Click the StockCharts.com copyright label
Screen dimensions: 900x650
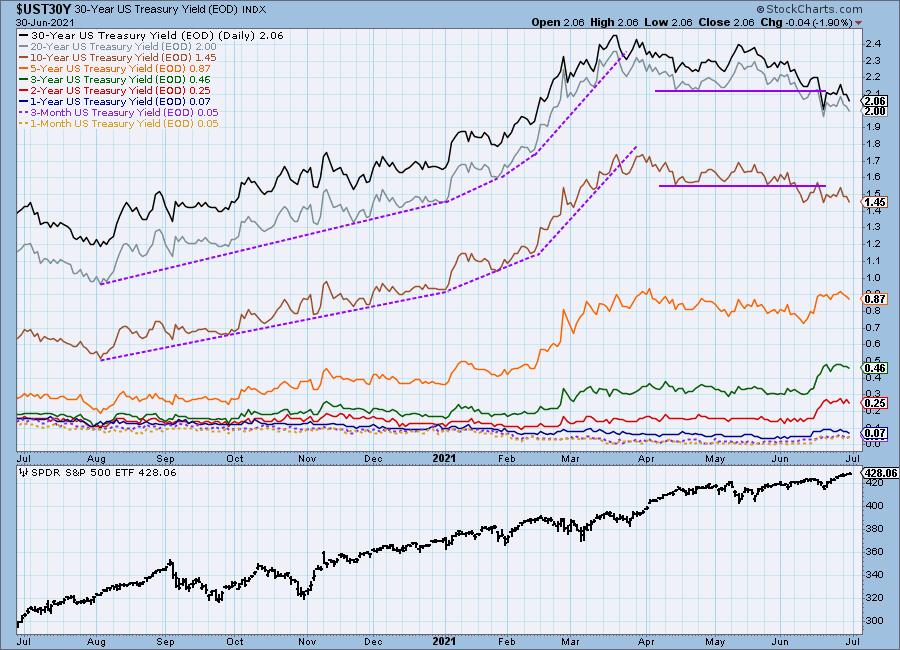809,9
